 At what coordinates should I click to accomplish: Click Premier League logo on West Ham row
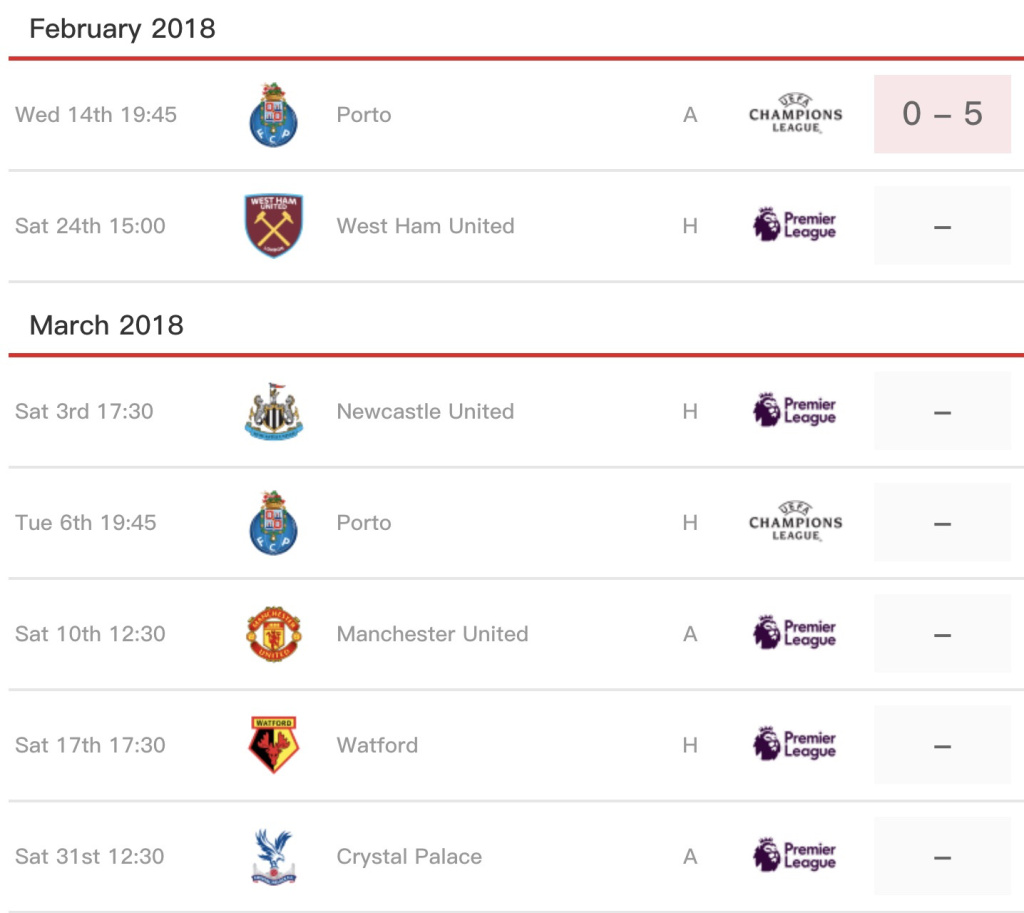pyautogui.click(x=794, y=226)
